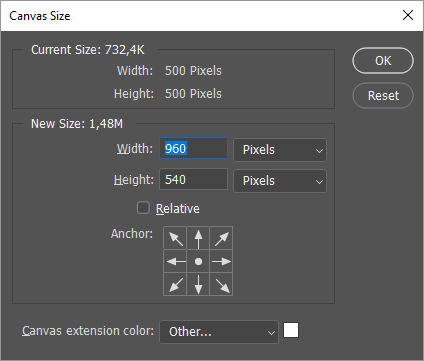Set anchor to bottom-center down arrow
Screen dimensions: 424x361
198,284
